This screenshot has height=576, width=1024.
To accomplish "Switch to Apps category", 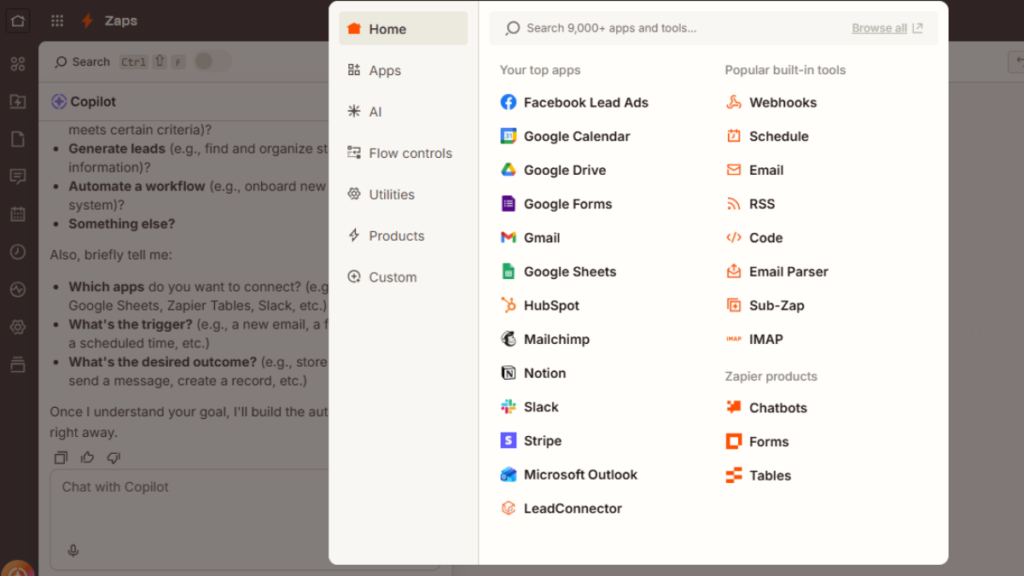I will pos(403,71).
